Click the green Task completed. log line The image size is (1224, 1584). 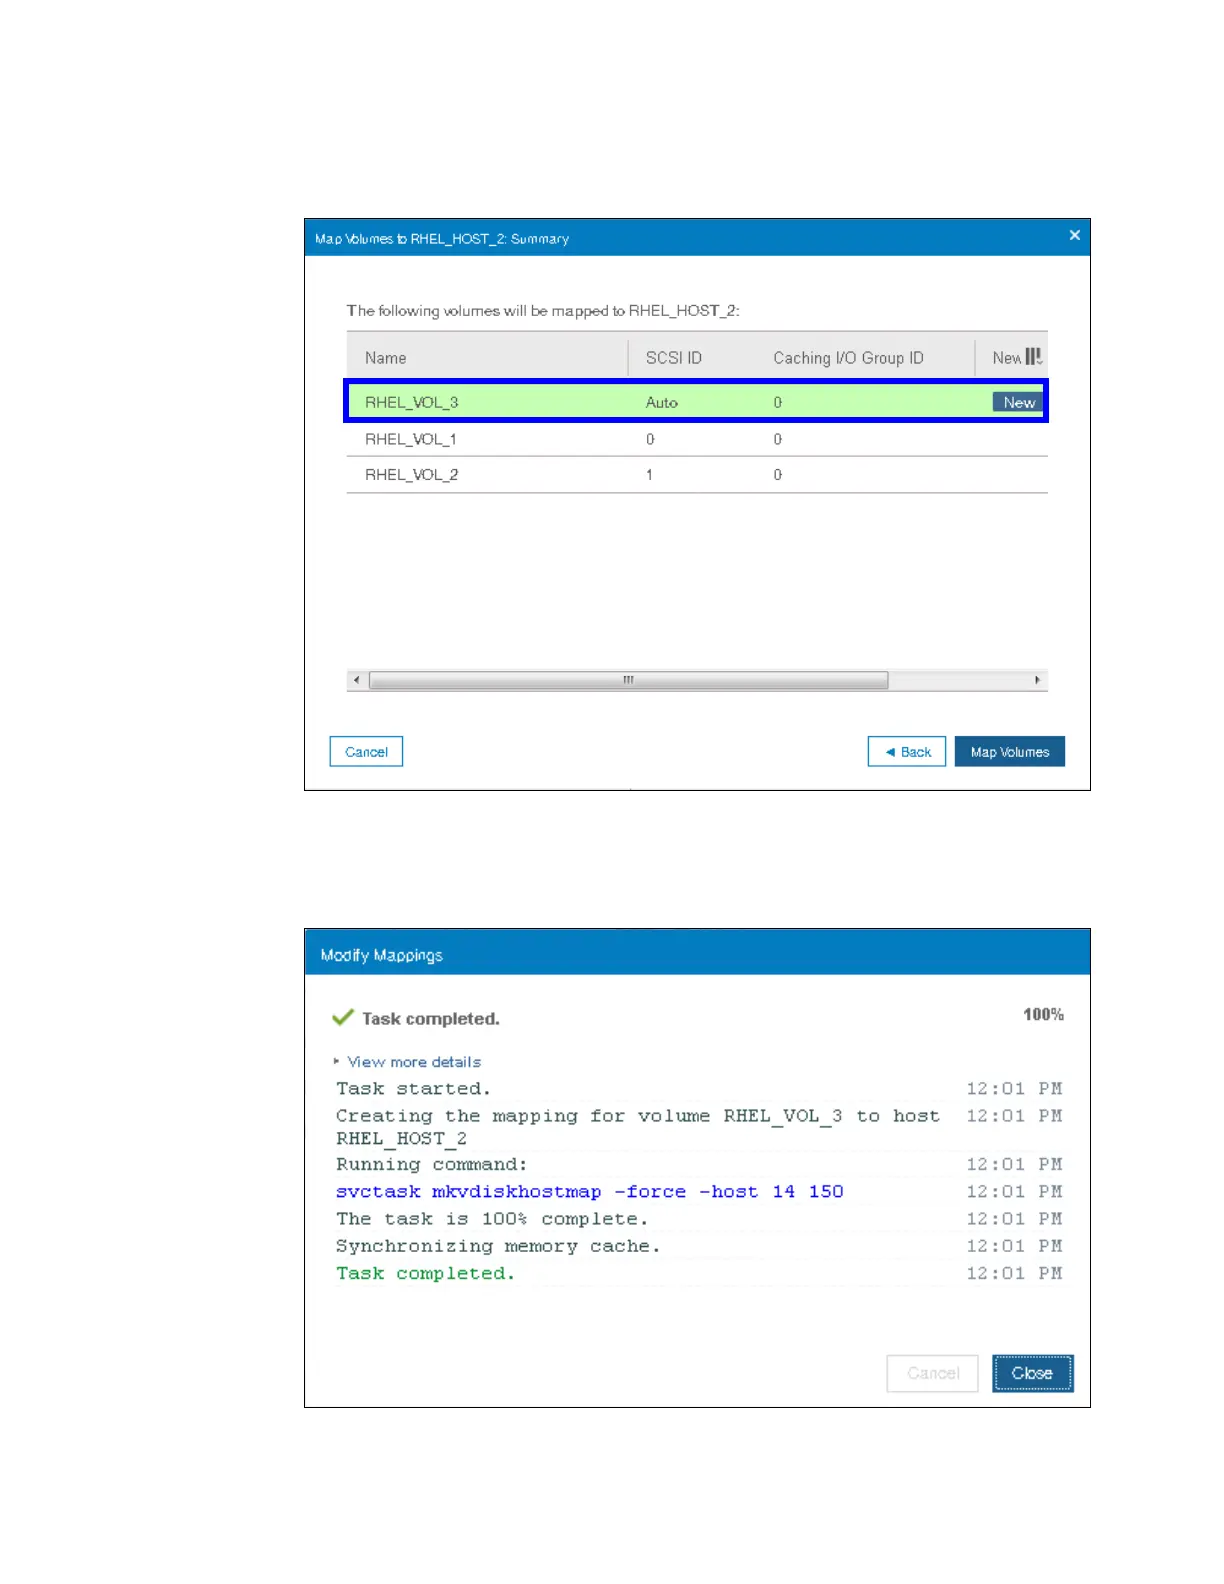point(425,1273)
